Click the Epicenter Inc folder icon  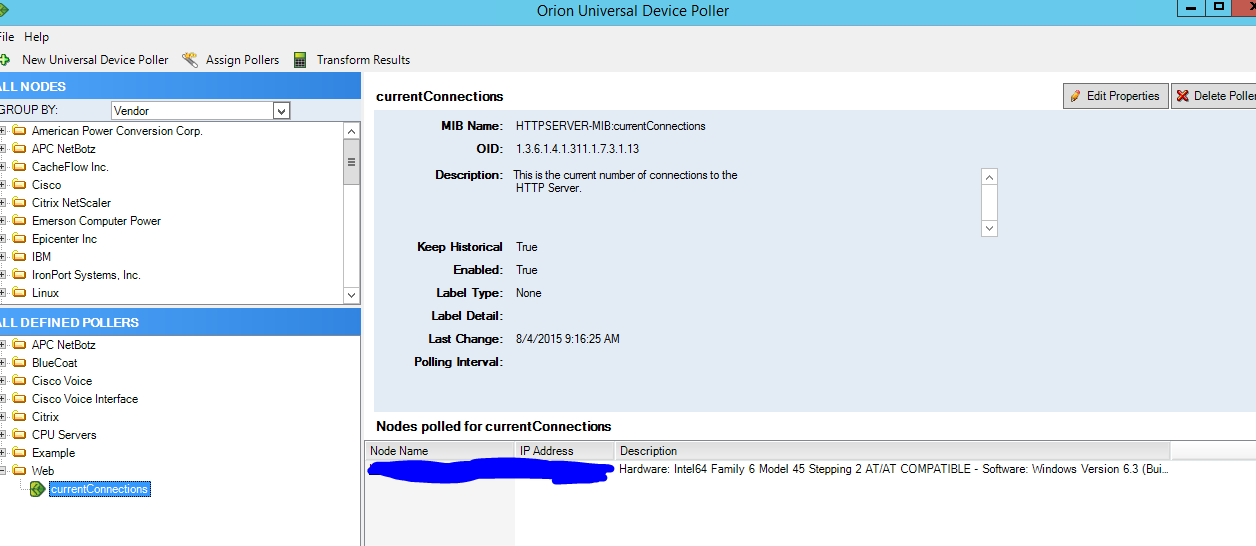(x=19, y=239)
